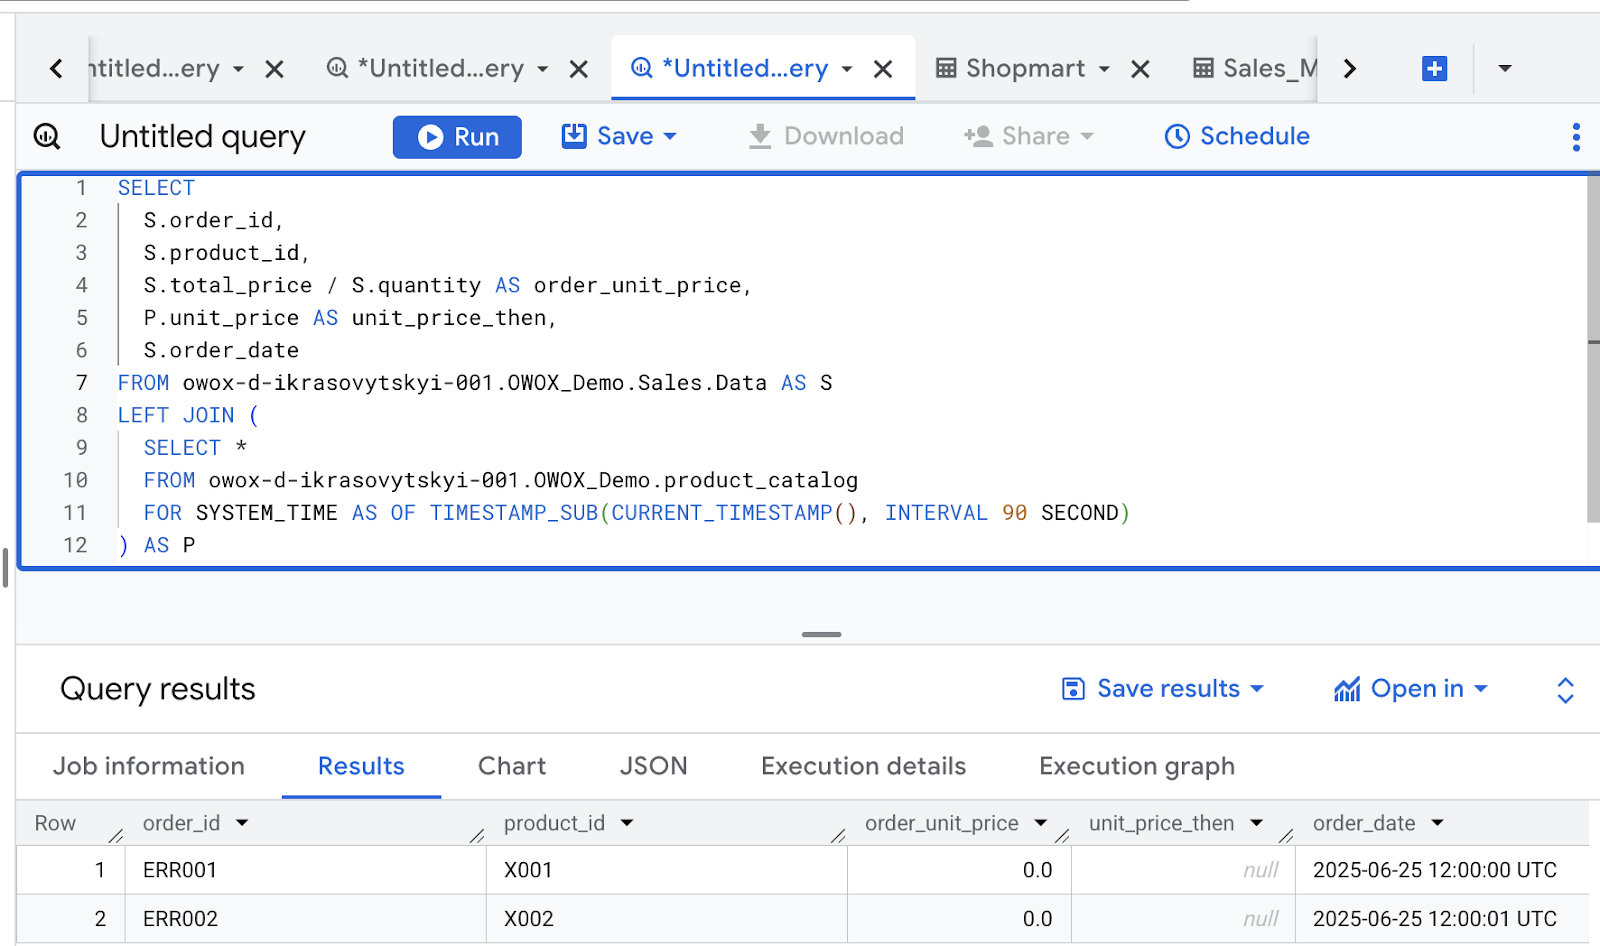This screenshot has width=1600, height=946.
Task: Open dropdown of second *Untitled...ery tab
Action: 543,69
